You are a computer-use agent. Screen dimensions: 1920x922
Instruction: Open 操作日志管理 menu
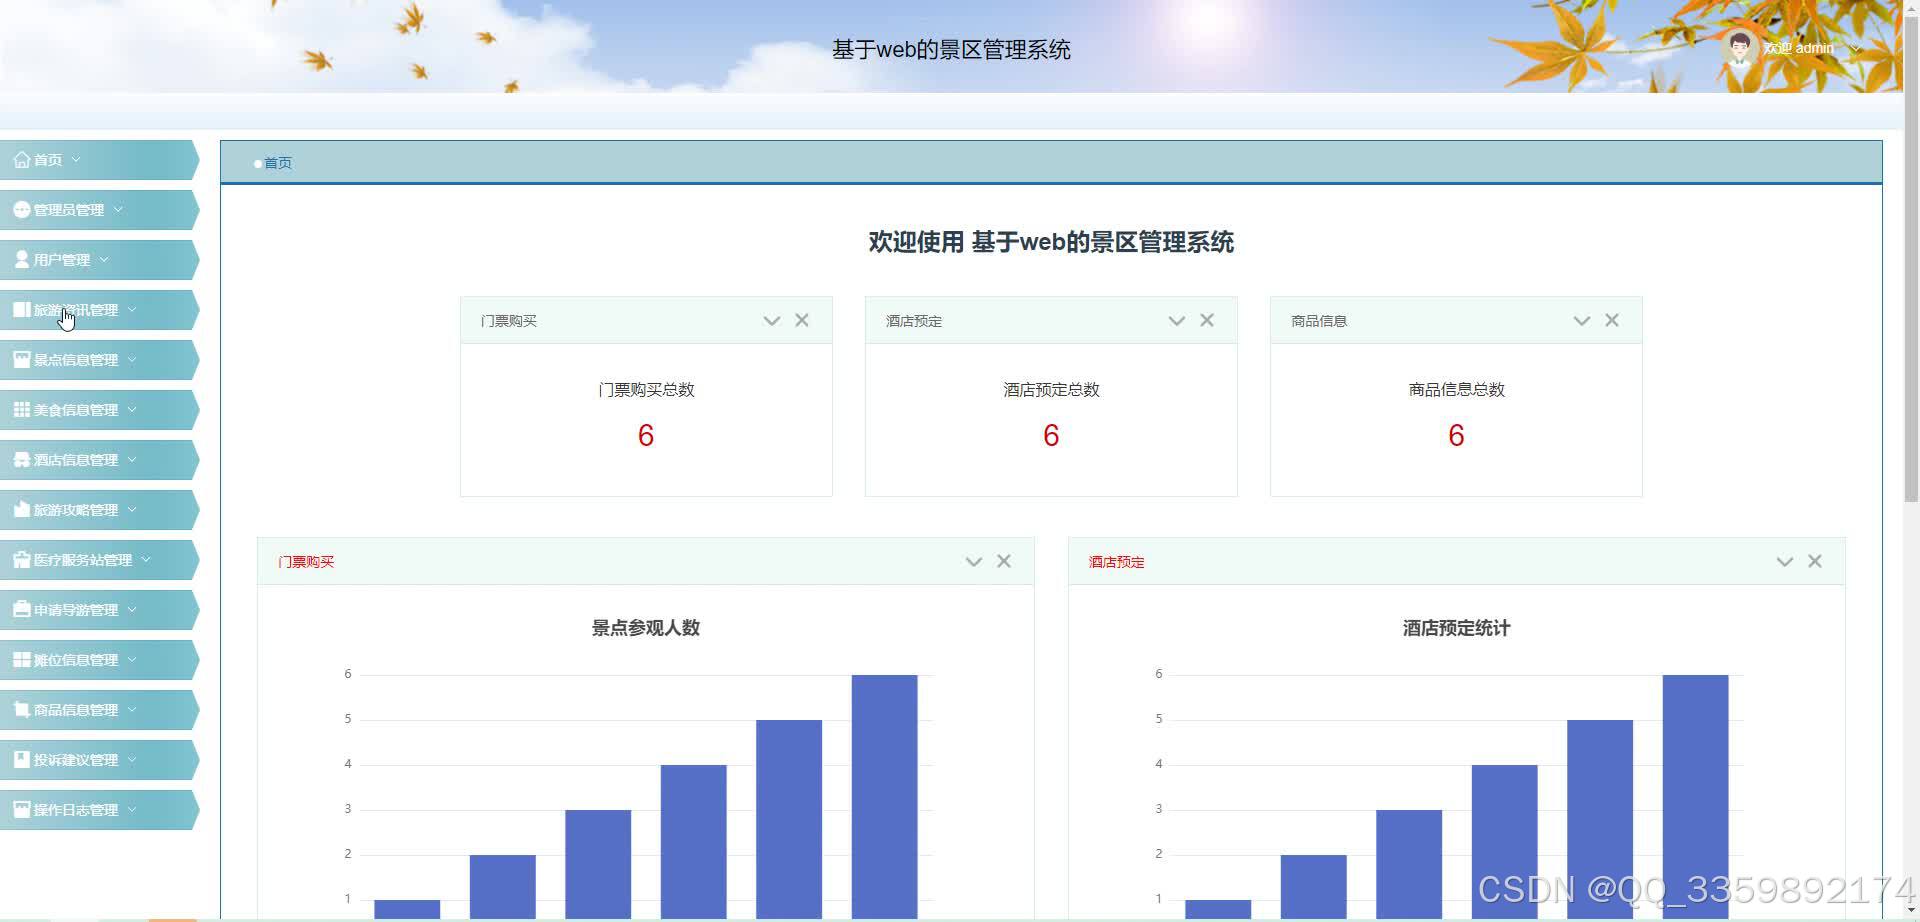coord(99,810)
